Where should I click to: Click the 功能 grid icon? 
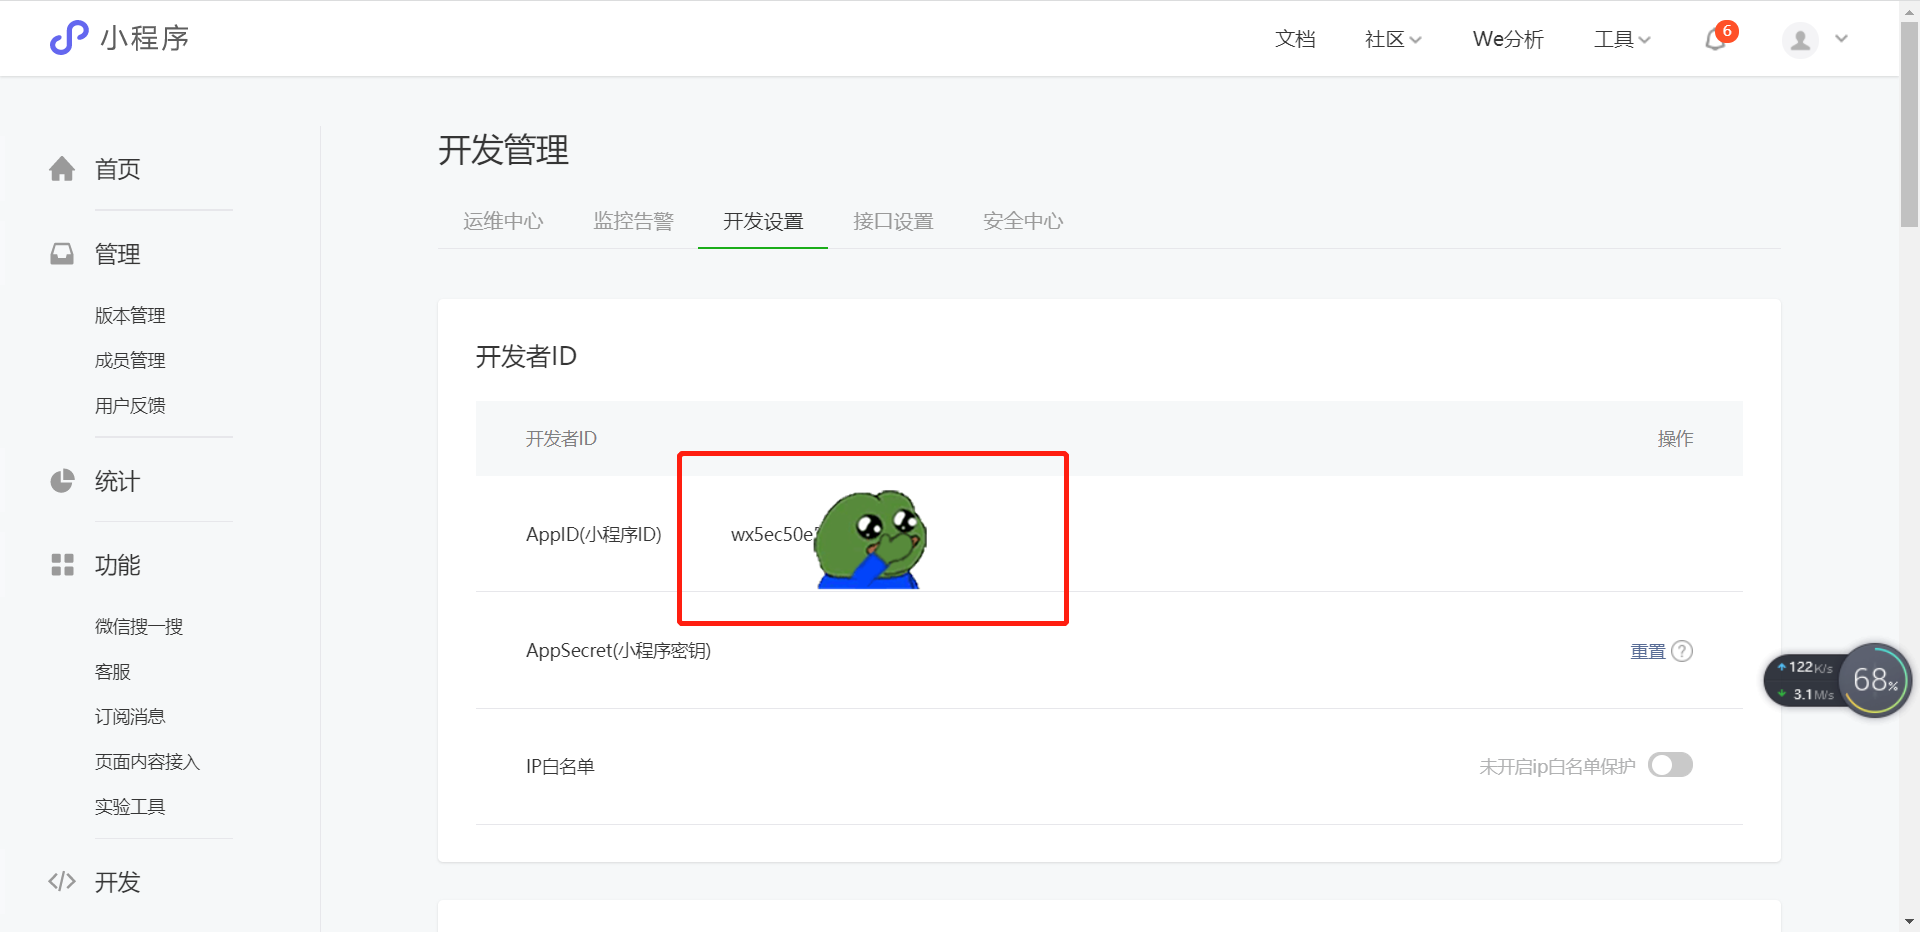pyautogui.click(x=62, y=565)
